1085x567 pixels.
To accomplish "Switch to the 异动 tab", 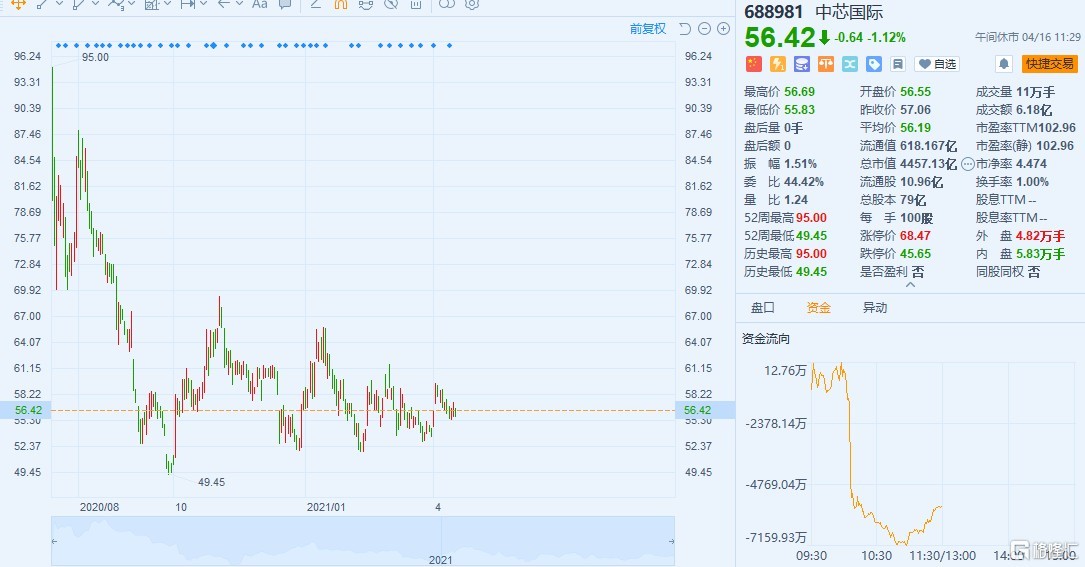I will tap(875, 308).
